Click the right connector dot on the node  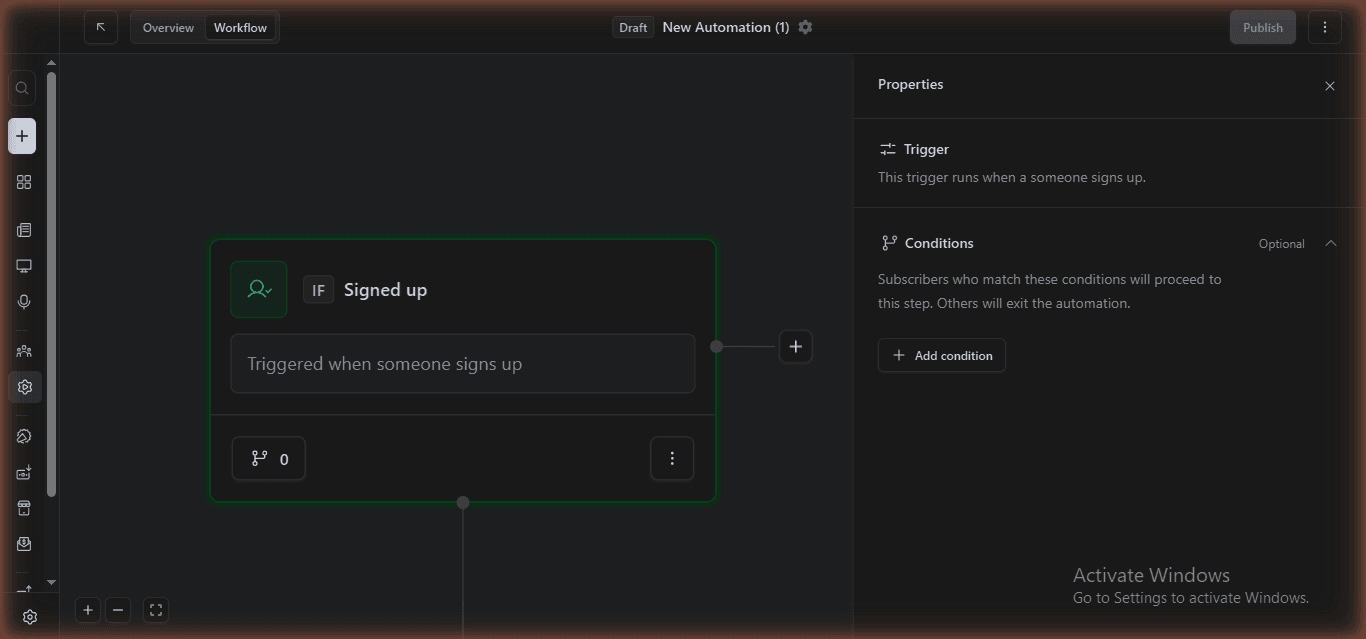click(716, 347)
